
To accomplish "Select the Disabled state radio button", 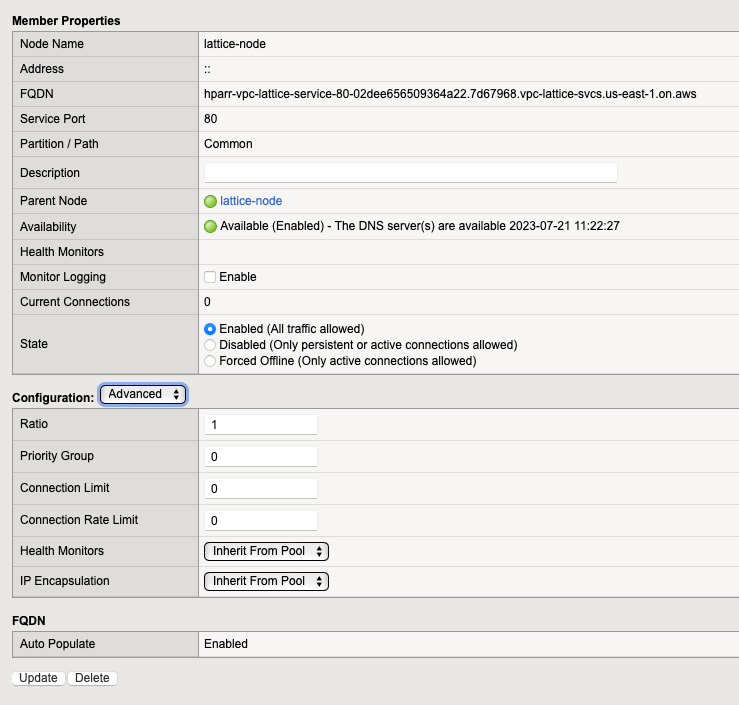I will click(x=210, y=344).
